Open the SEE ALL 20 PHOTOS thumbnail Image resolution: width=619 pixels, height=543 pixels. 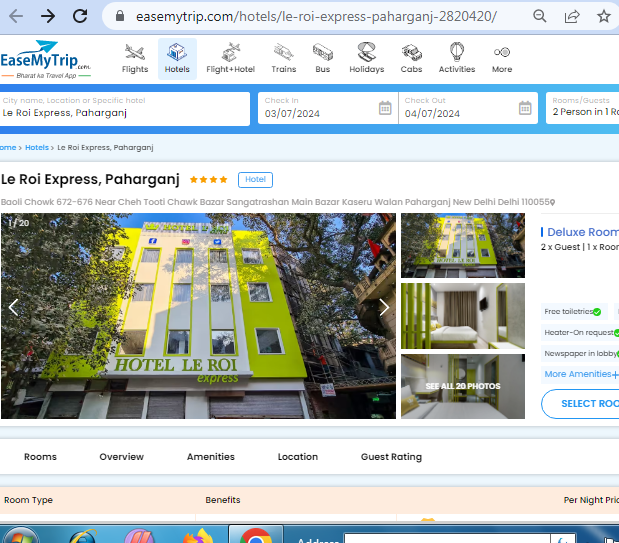pos(462,386)
